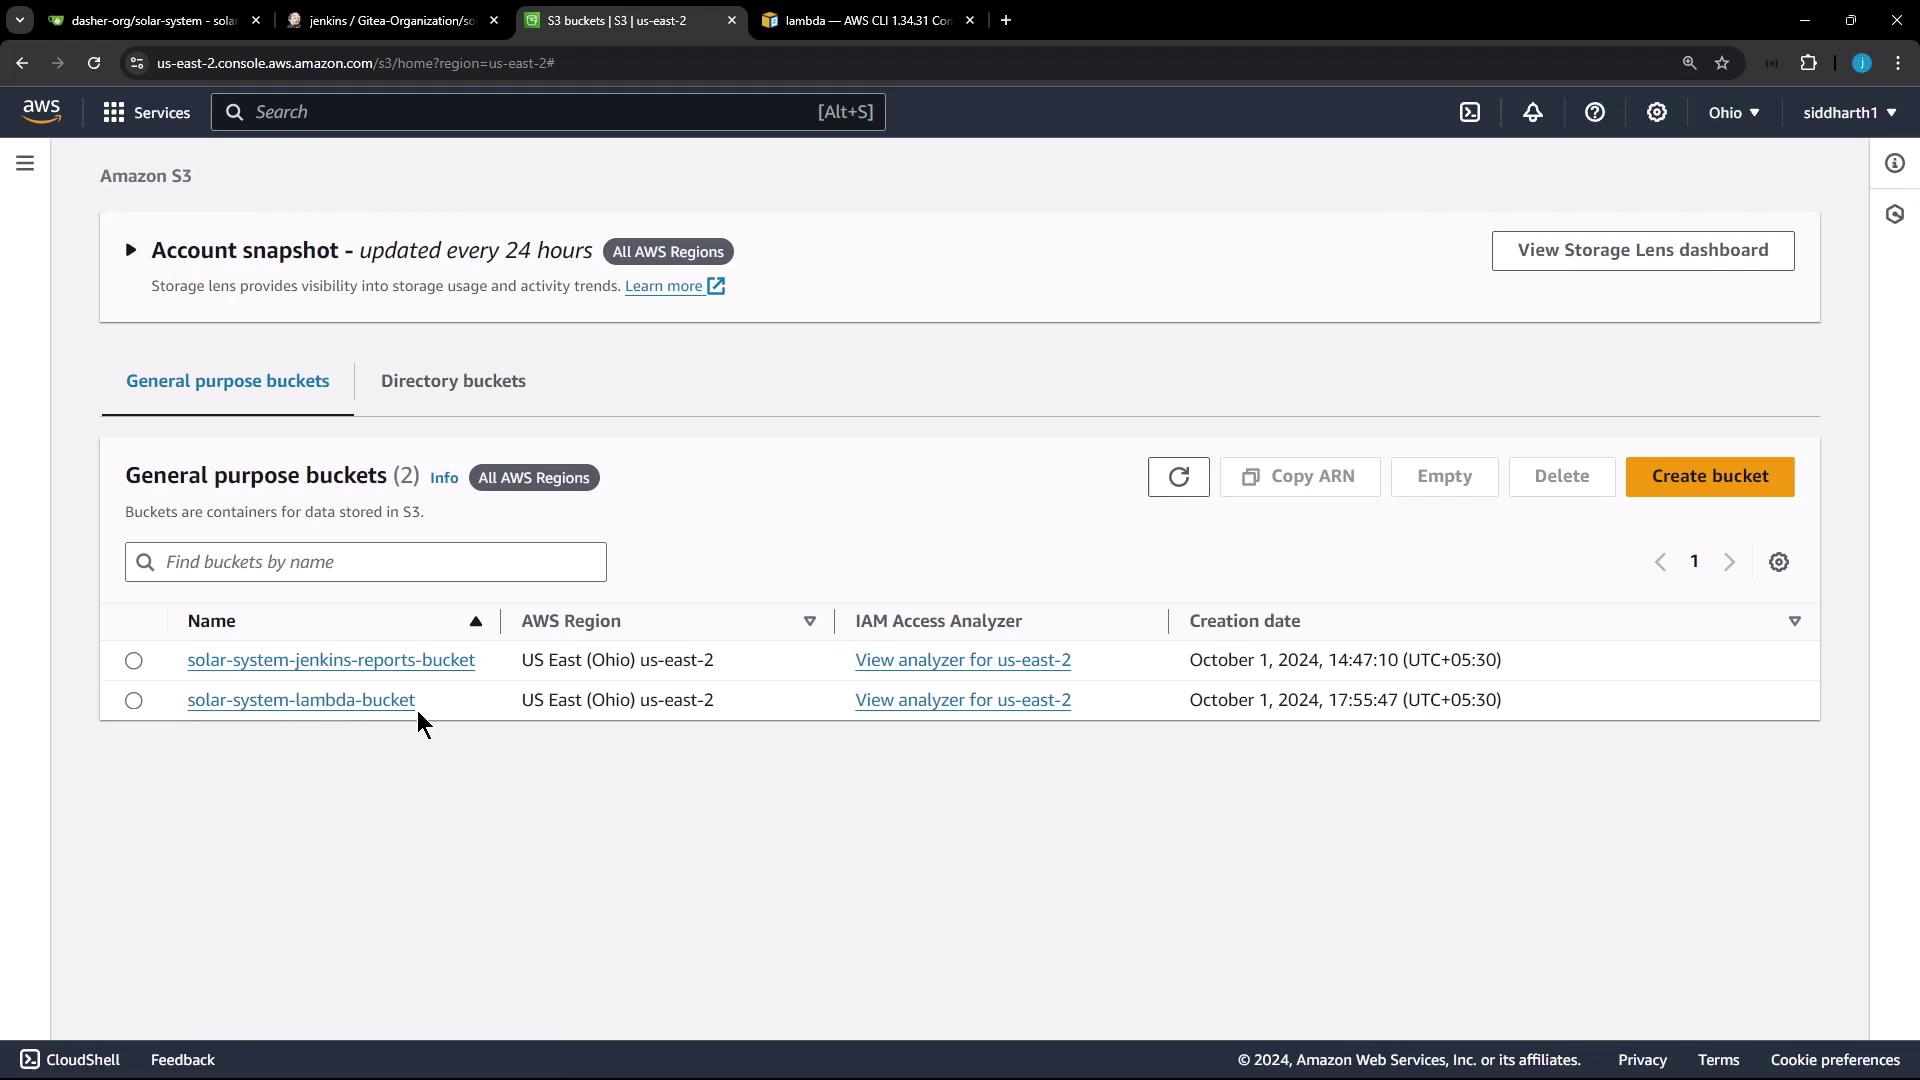Open the notifications bell icon
This screenshot has height=1080, width=1920.
click(x=1532, y=113)
